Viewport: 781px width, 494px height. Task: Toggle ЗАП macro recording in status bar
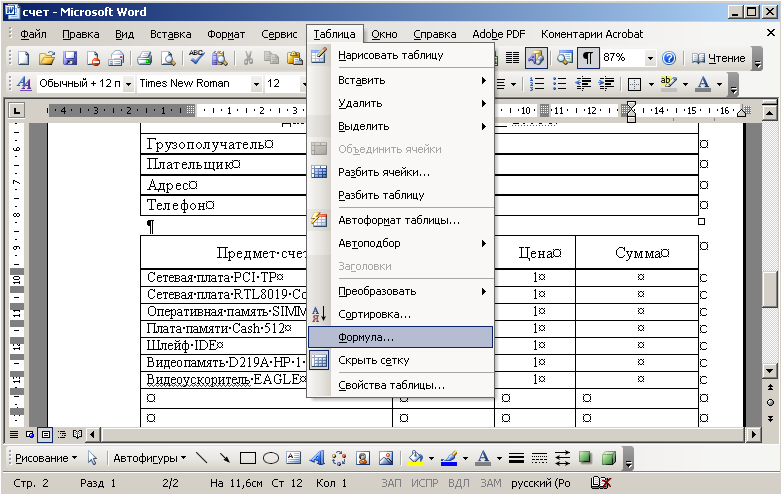point(391,483)
